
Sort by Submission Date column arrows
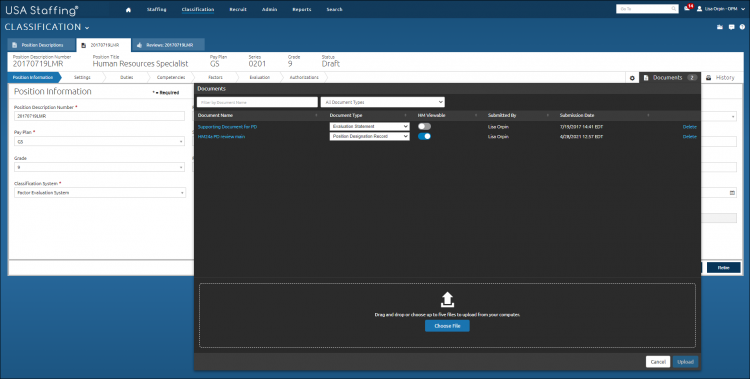(x=648, y=115)
